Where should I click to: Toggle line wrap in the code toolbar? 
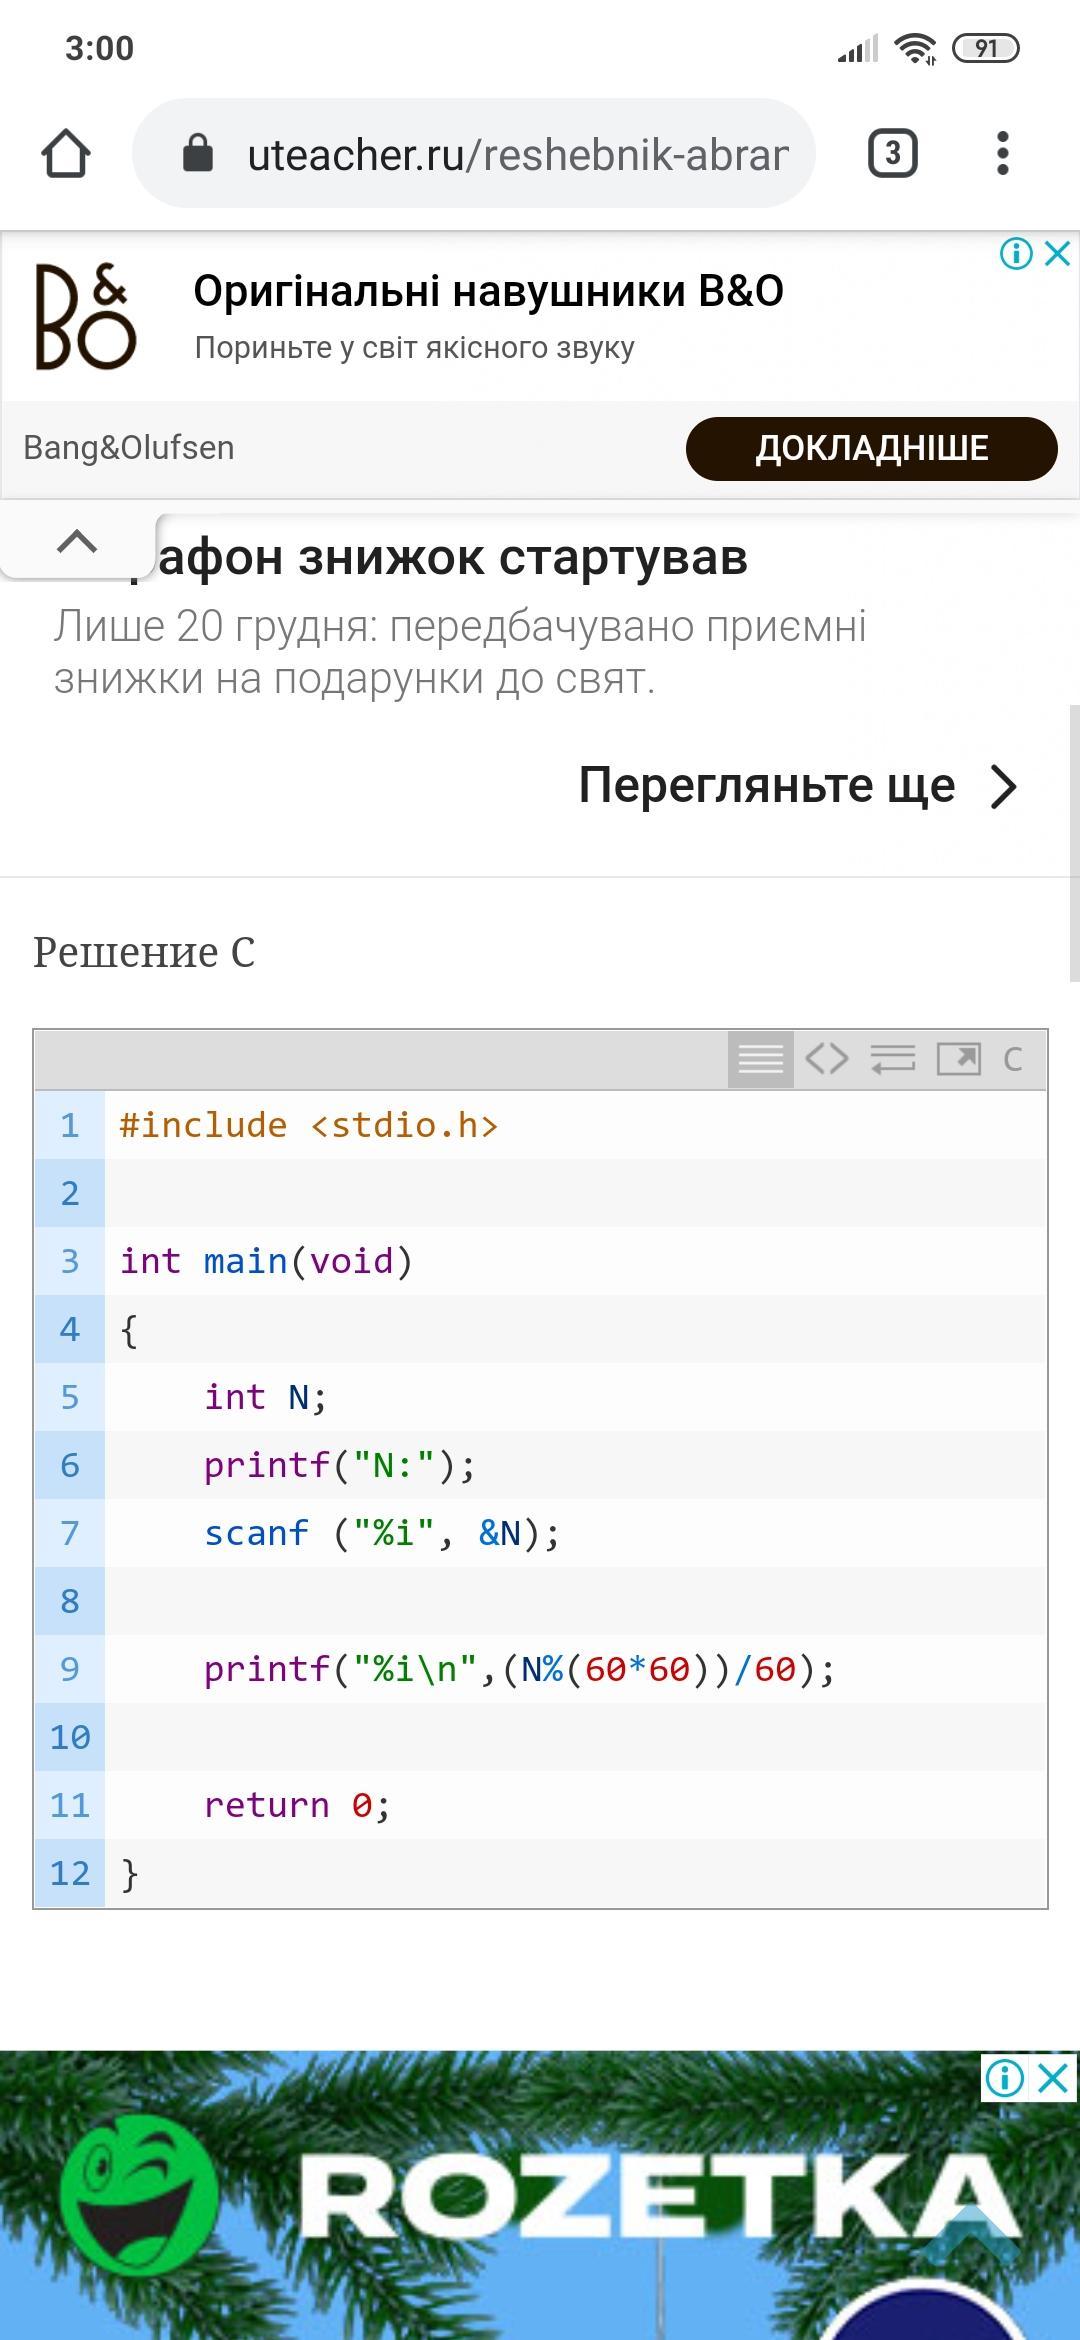[x=893, y=1059]
